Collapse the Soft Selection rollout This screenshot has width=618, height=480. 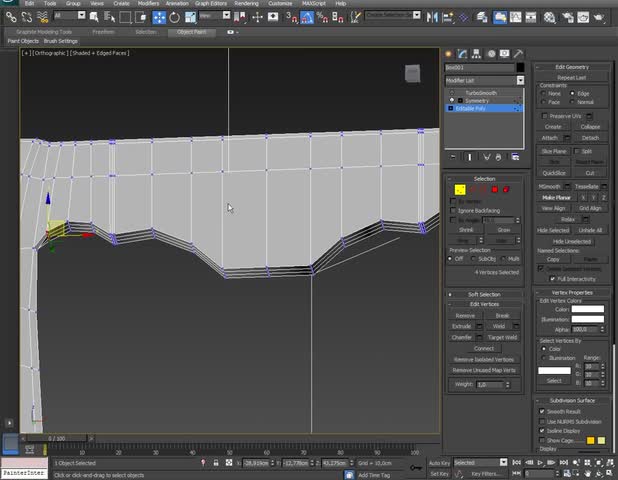(x=484, y=294)
